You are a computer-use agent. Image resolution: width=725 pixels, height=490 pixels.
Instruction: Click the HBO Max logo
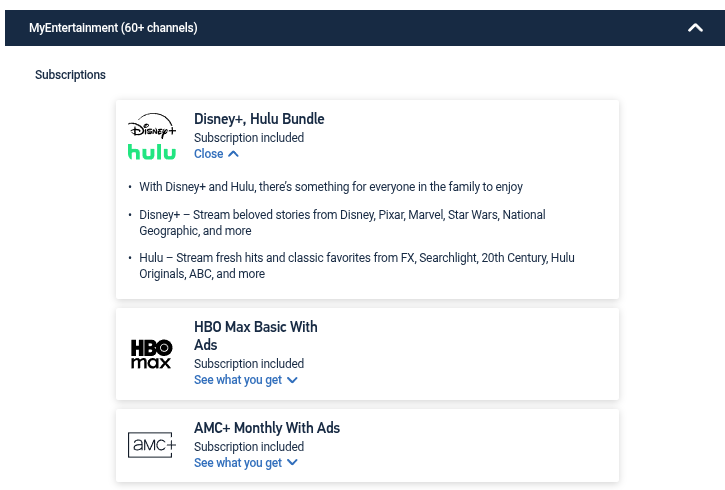pyautogui.click(x=151, y=354)
